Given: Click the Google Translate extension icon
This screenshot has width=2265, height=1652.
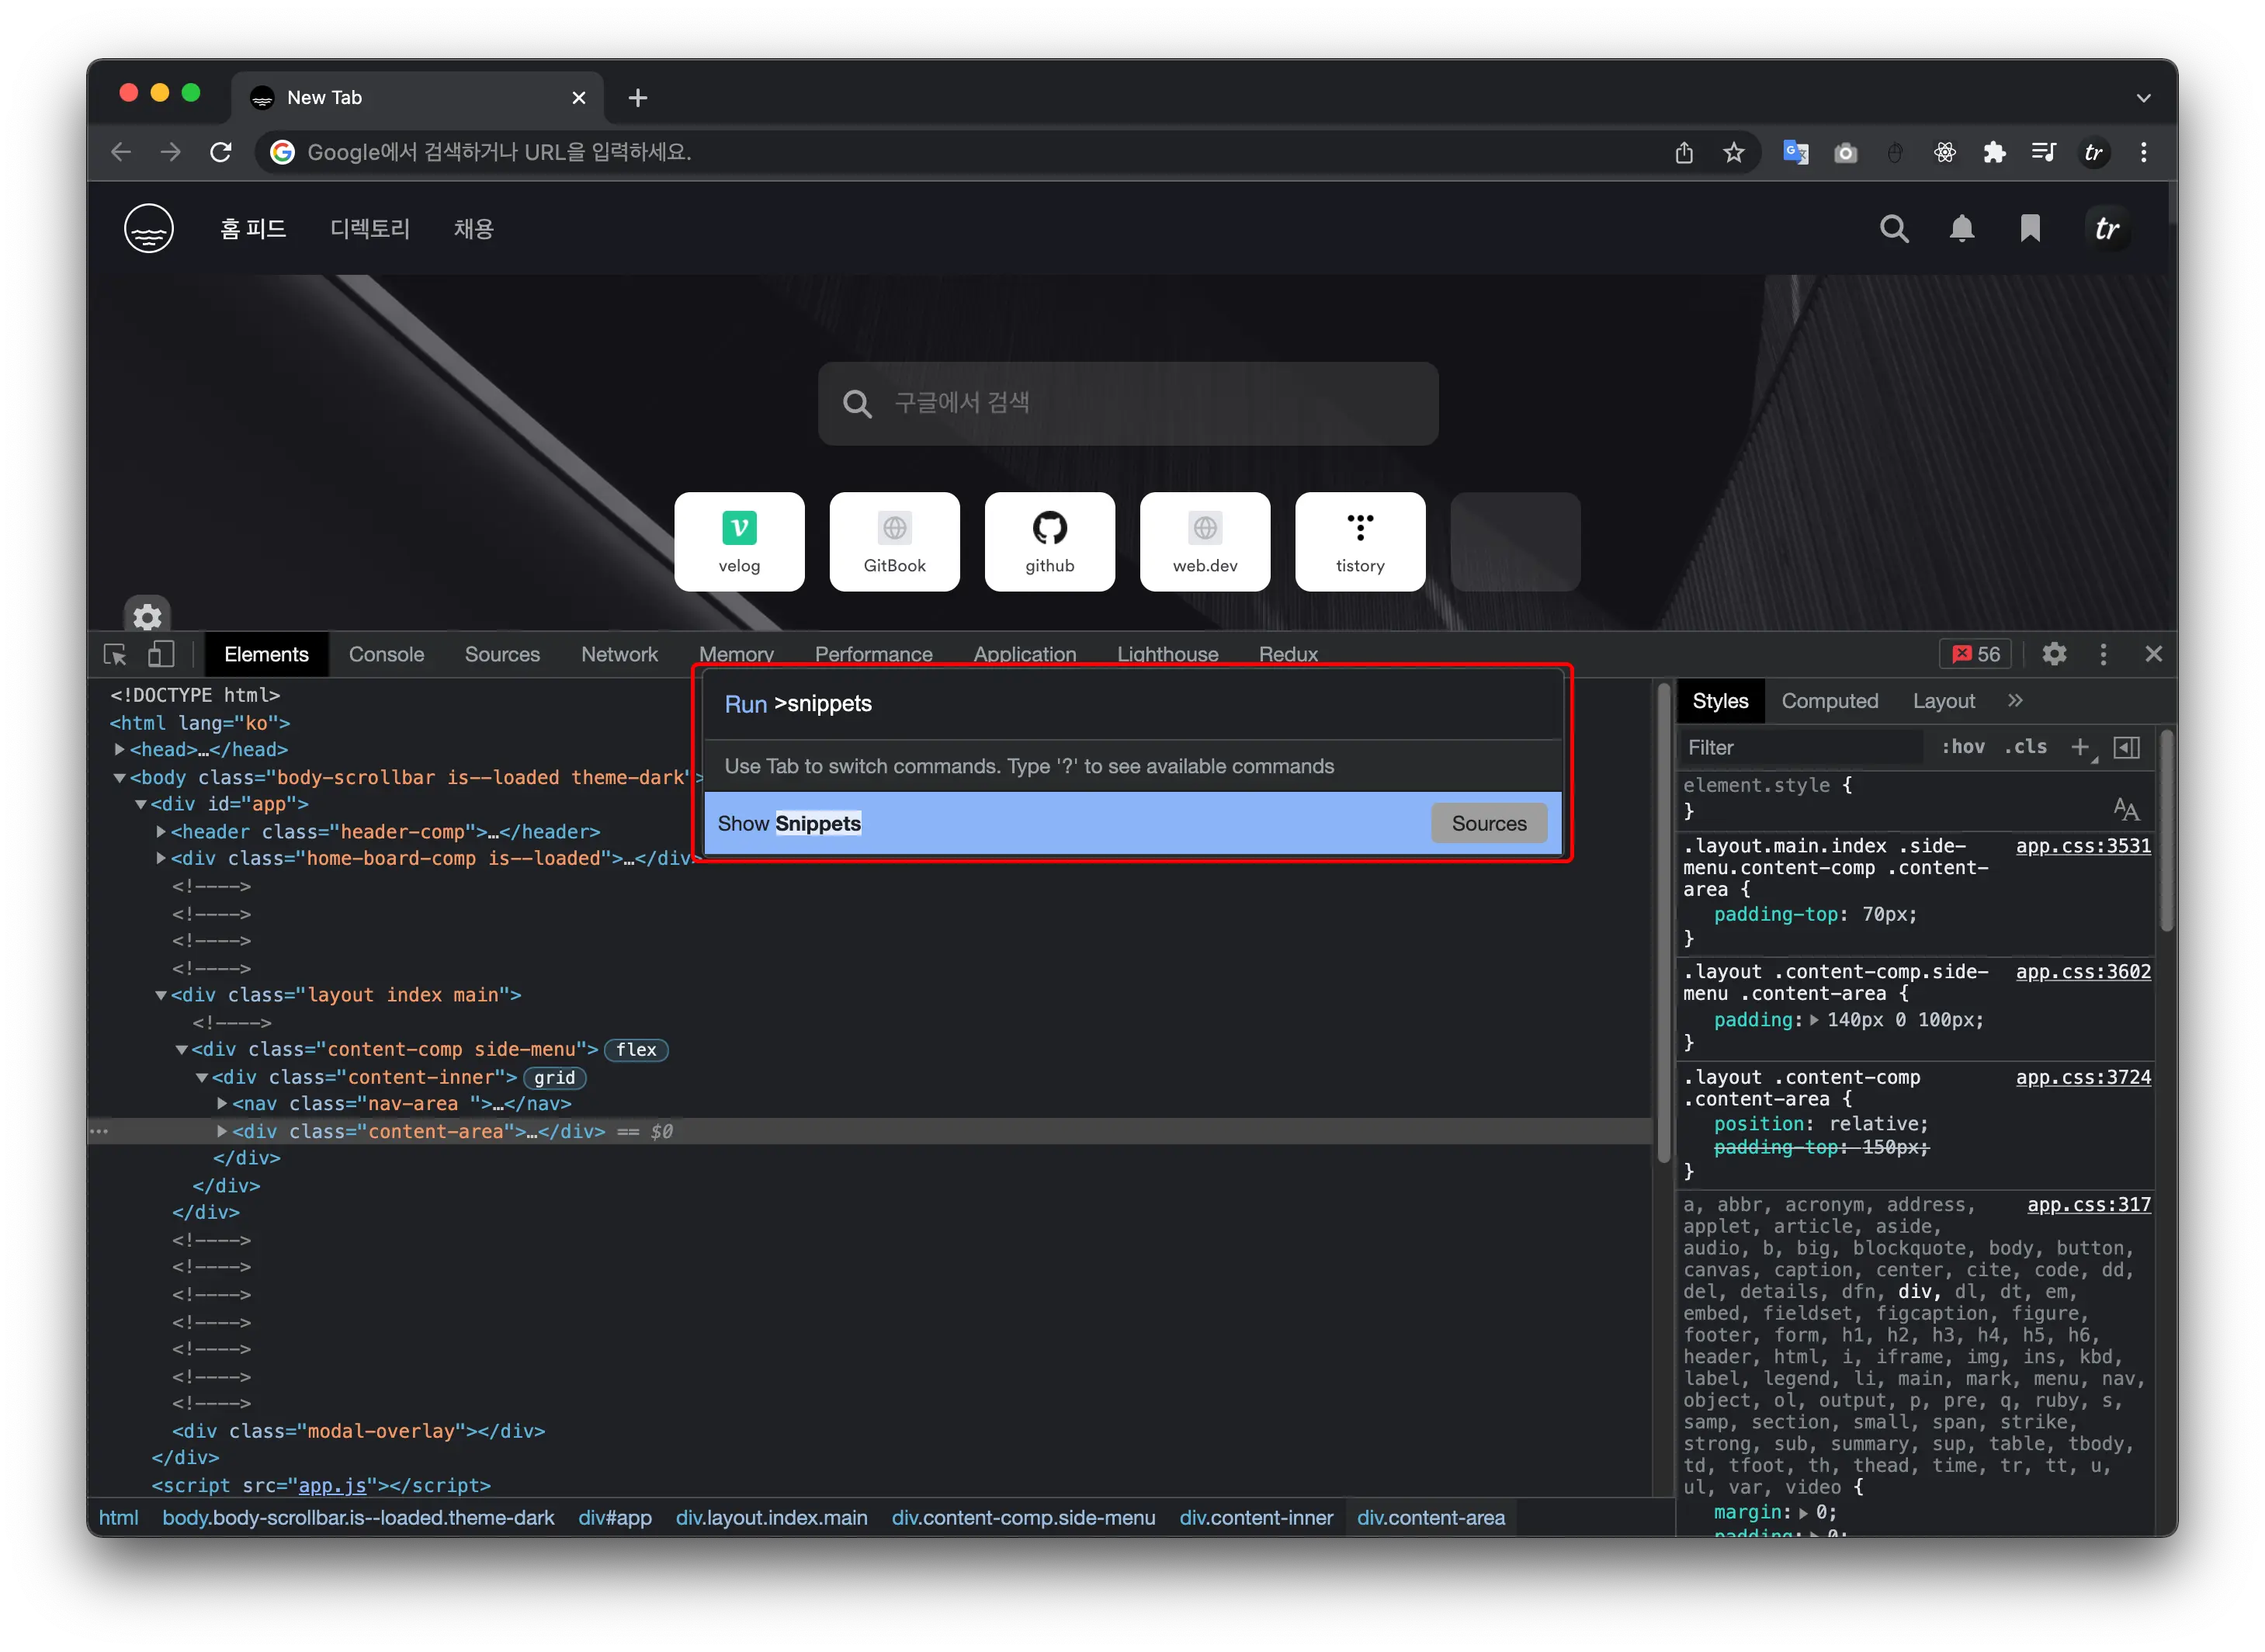Looking at the screenshot, I should [x=1795, y=152].
